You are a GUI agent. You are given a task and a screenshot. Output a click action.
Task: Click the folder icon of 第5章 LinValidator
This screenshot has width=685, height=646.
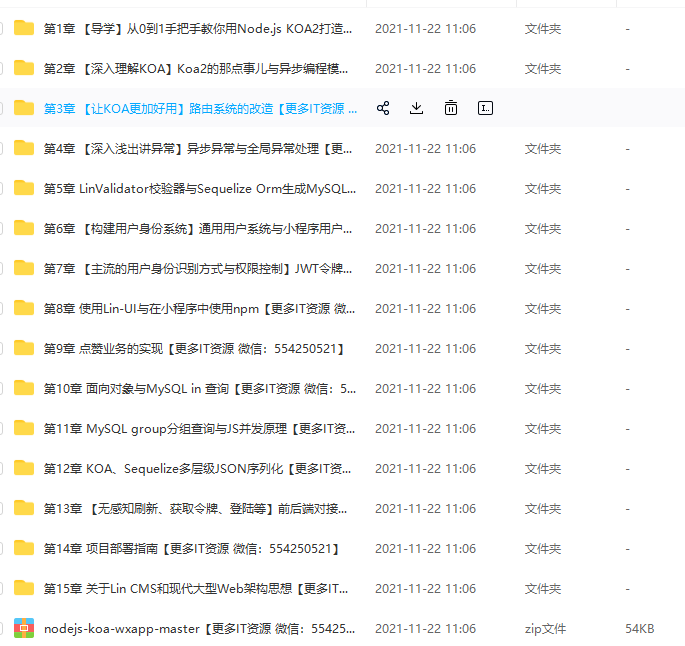click(x=24, y=188)
